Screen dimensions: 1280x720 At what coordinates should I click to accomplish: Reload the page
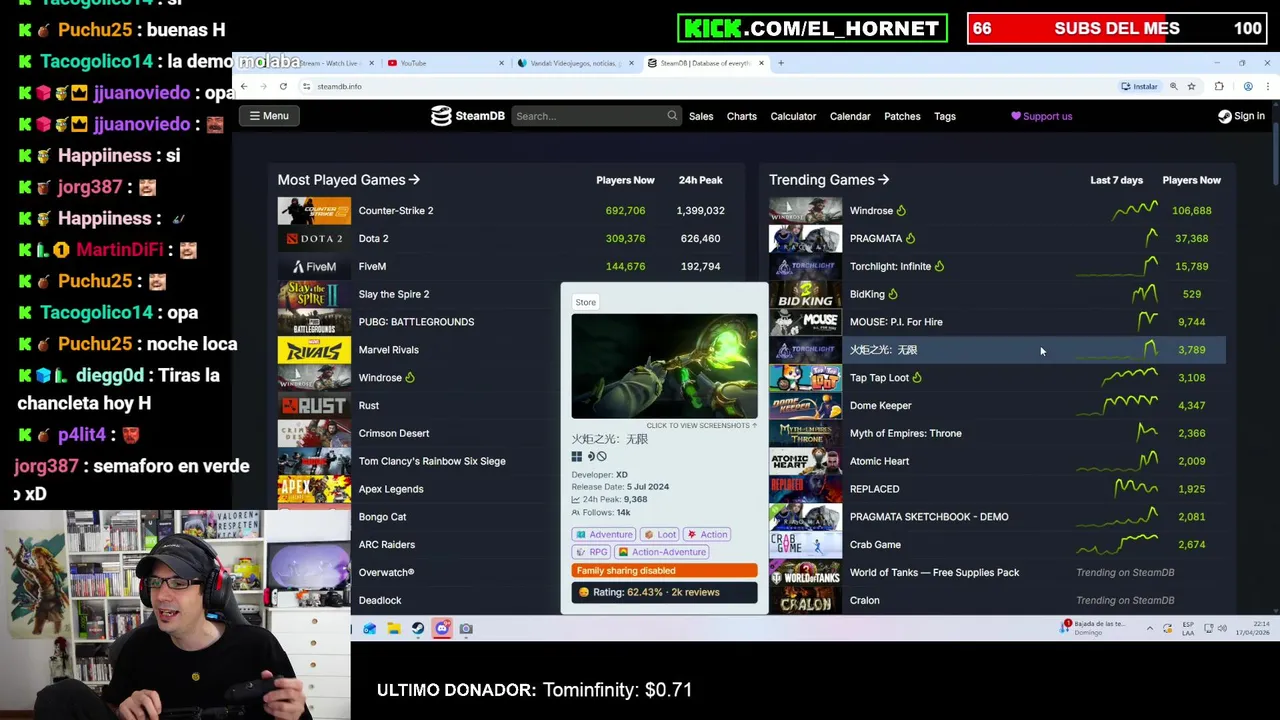point(283,87)
